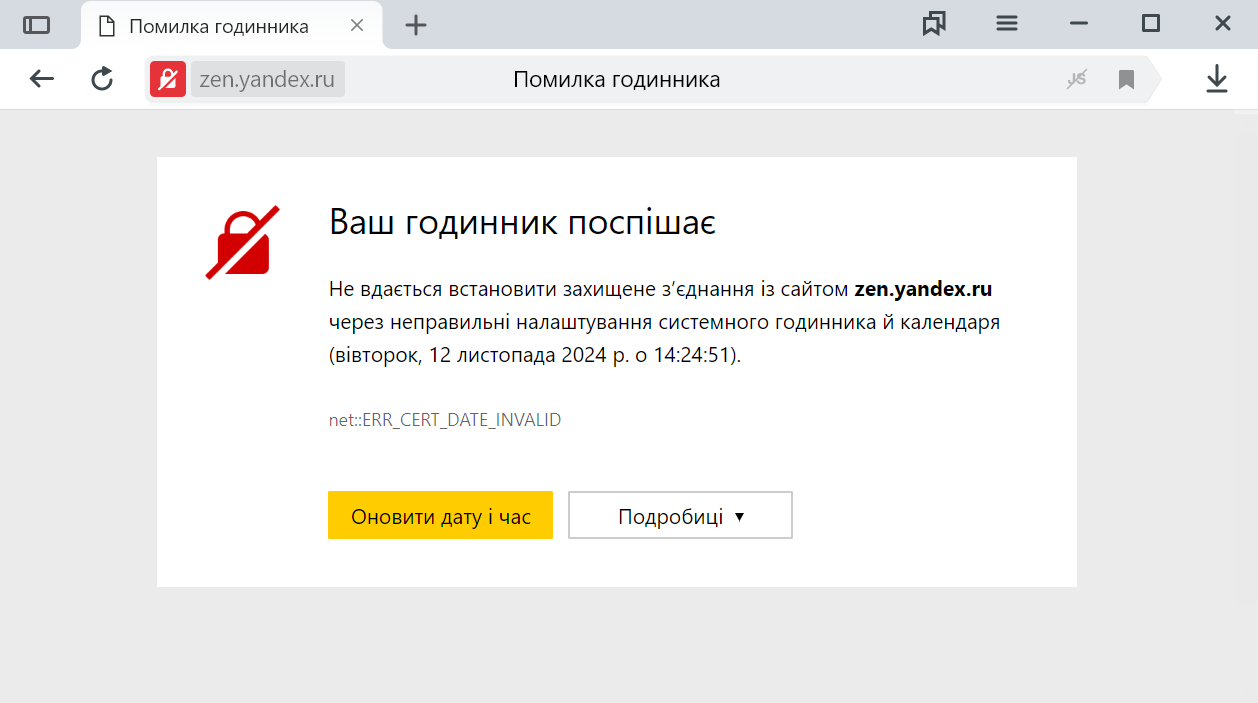This screenshot has width=1258, height=703.
Task: Minimize the browser window
Action: click(1079, 24)
